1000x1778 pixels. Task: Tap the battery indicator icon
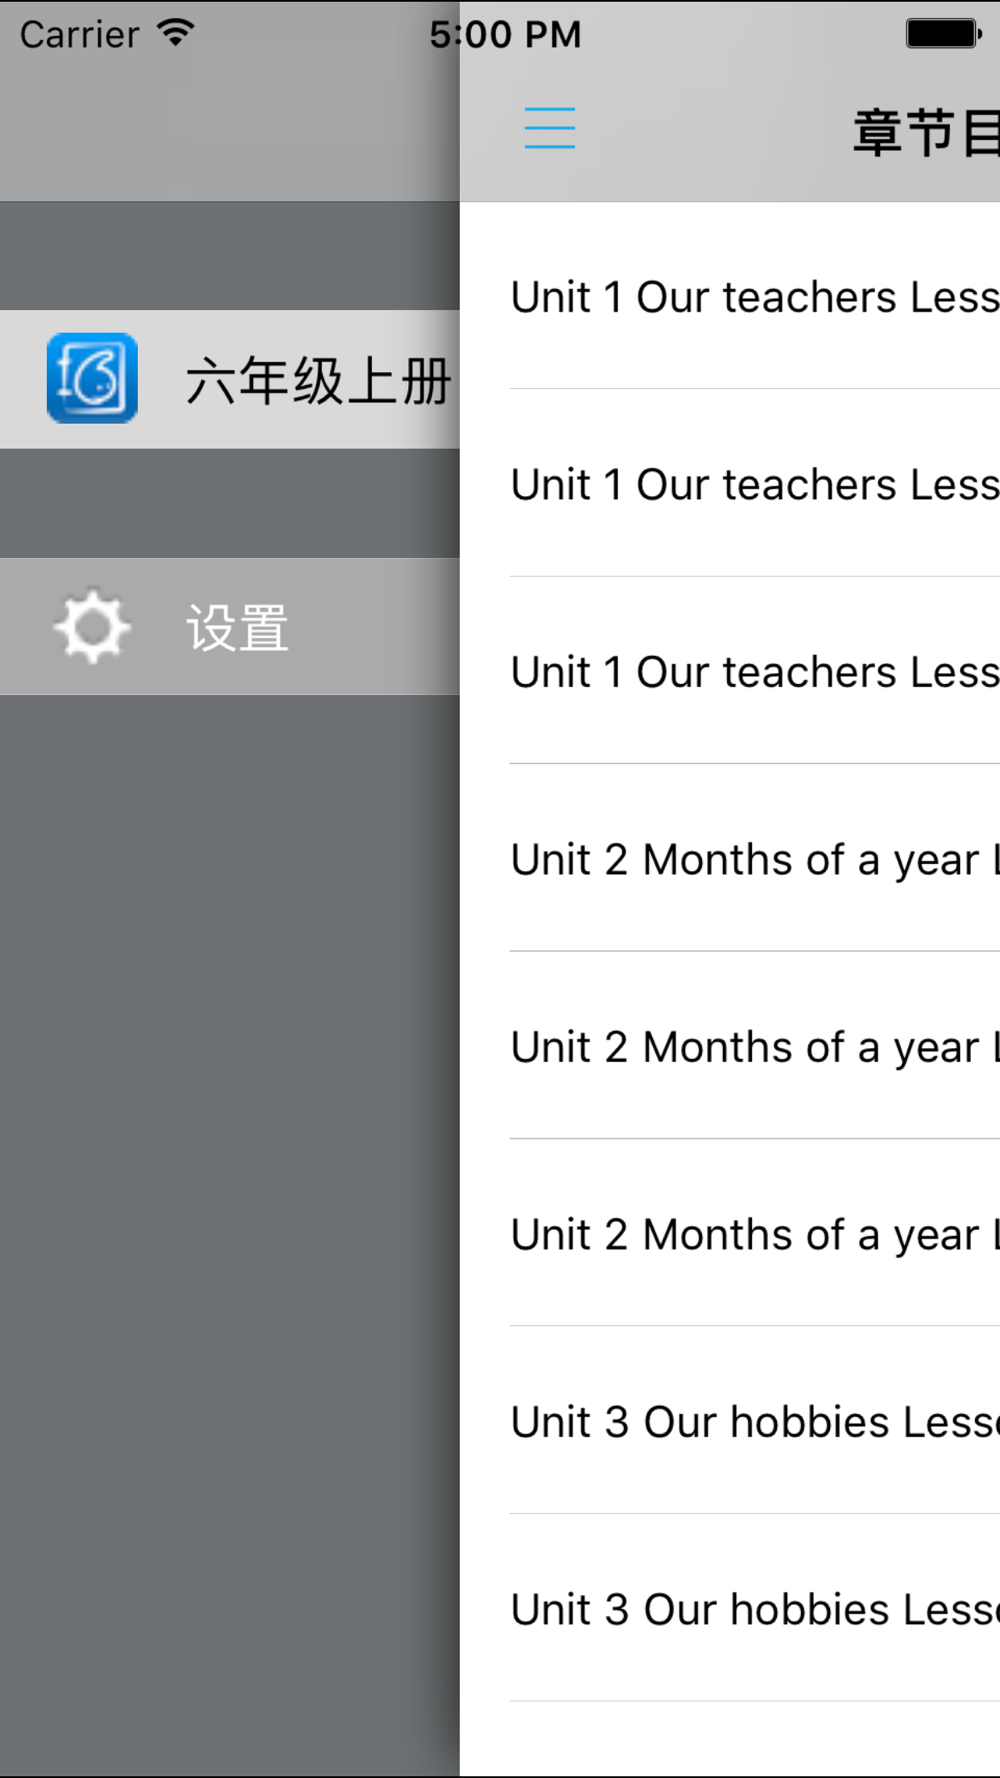(x=944, y=33)
